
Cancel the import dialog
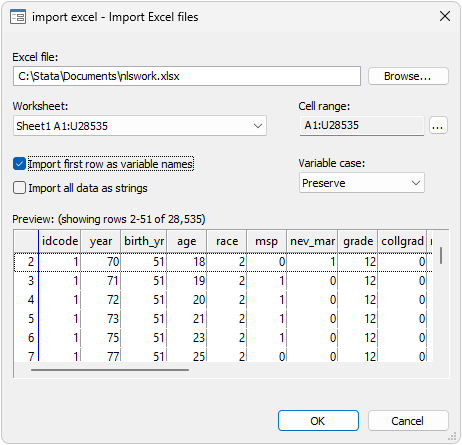tap(408, 421)
